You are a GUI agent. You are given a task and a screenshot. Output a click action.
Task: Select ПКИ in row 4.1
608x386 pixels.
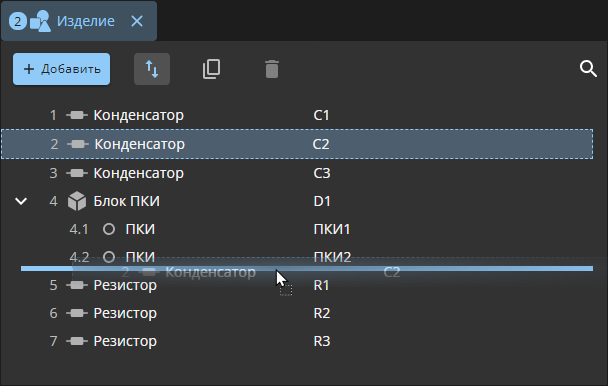coord(140,229)
